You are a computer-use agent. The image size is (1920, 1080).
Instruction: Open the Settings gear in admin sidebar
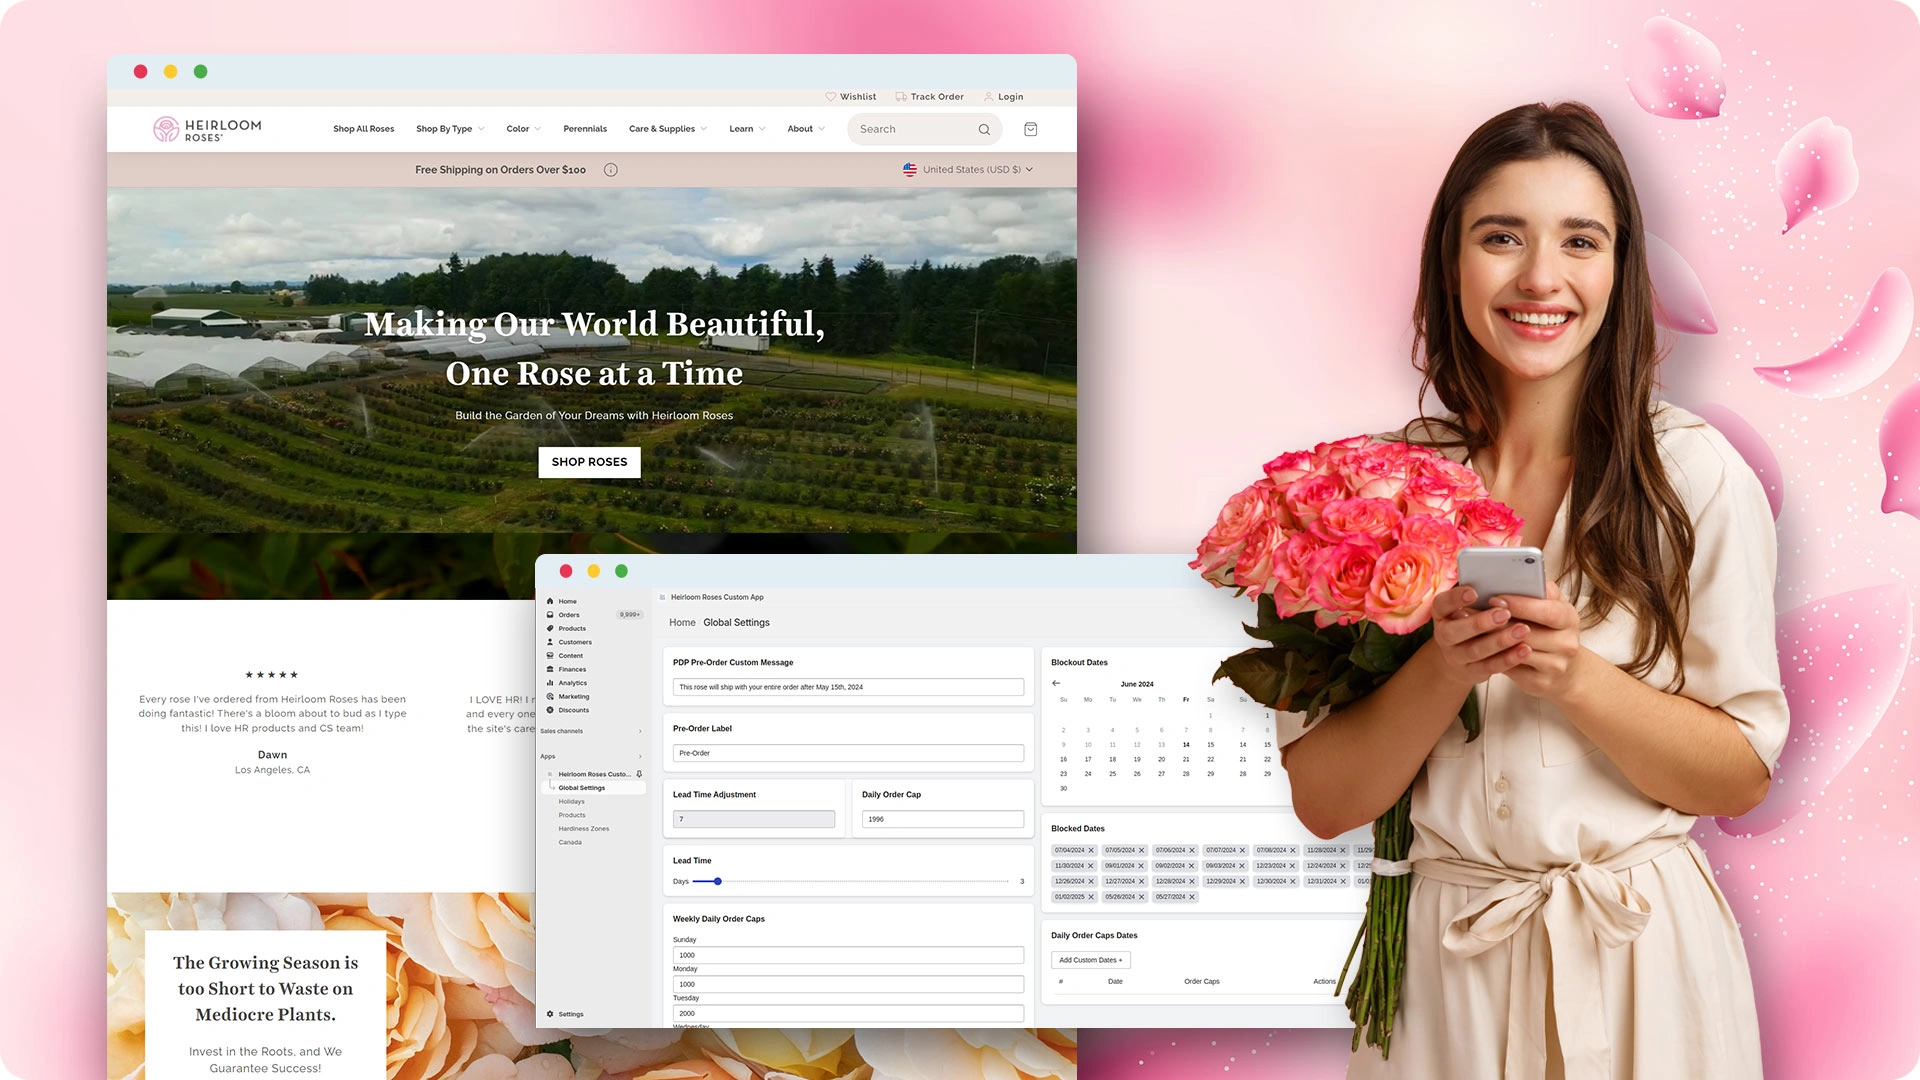(x=550, y=1014)
